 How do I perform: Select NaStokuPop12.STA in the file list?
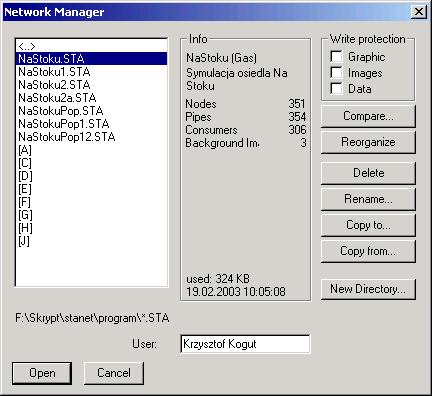click(92, 137)
